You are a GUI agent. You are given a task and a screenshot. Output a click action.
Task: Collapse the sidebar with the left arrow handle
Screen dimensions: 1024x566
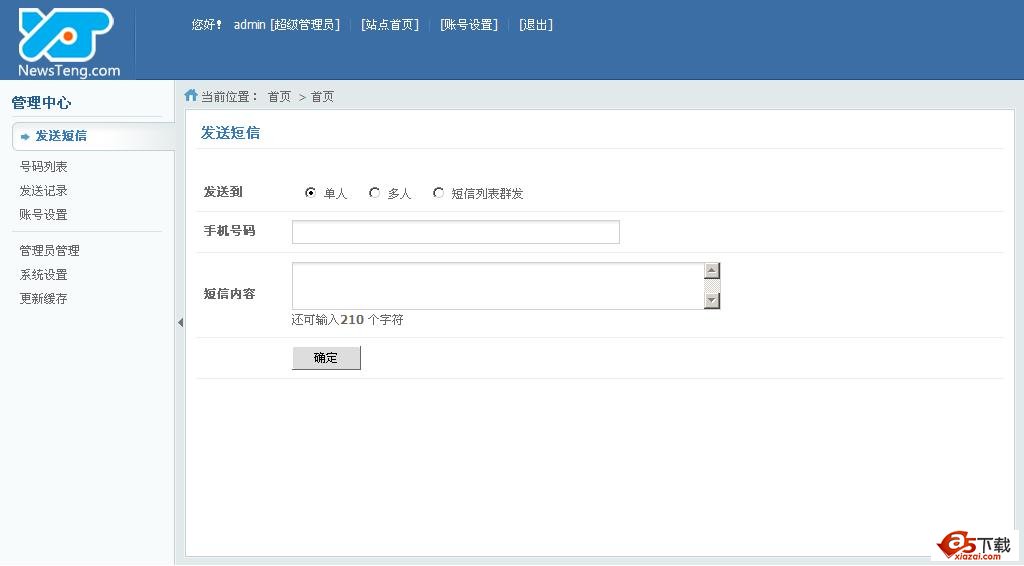tap(180, 322)
